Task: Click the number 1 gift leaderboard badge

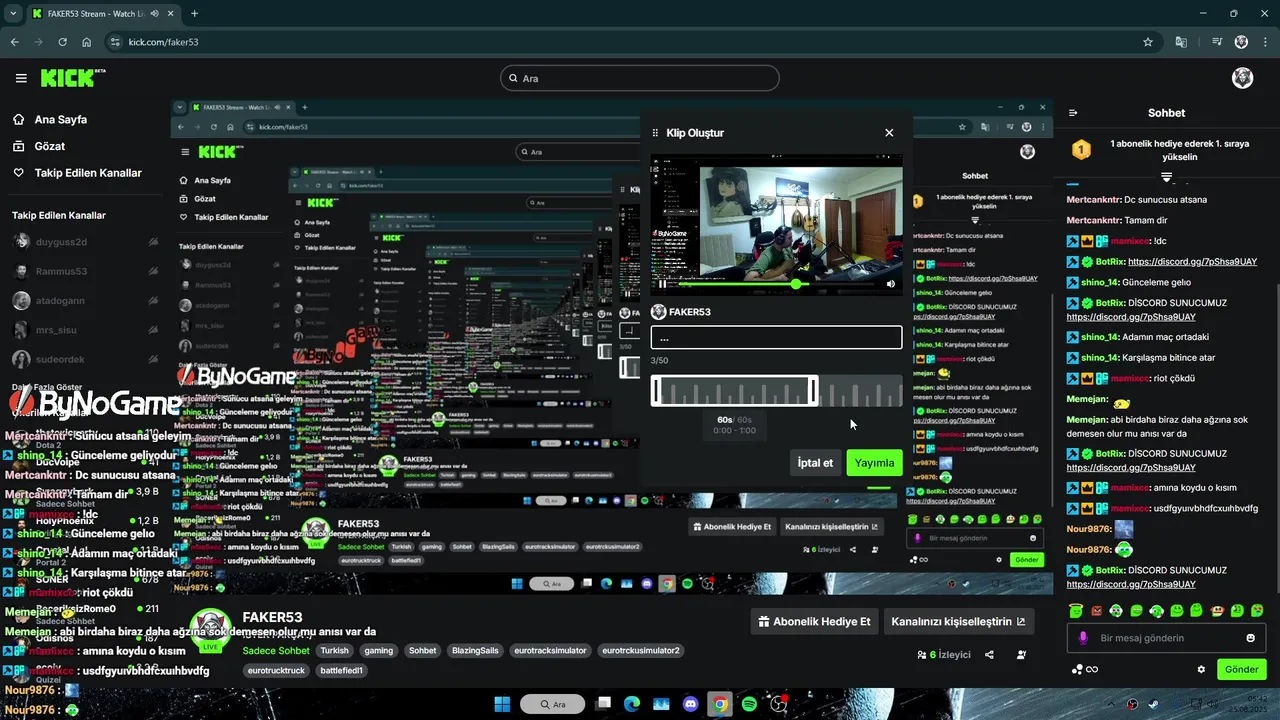Action: coord(1081,150)
